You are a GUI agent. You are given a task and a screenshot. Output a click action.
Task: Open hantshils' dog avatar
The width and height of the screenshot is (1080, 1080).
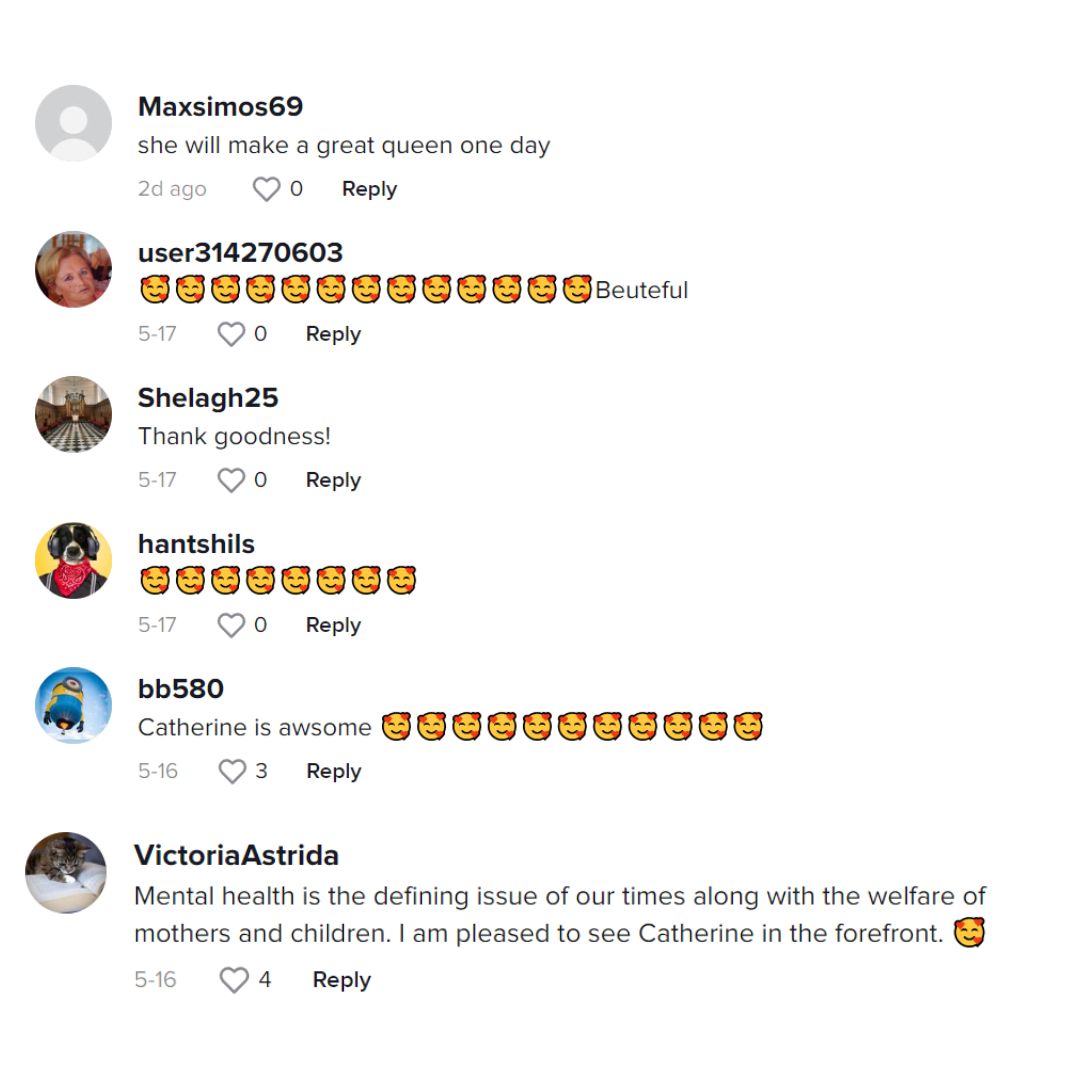[73, 560]
